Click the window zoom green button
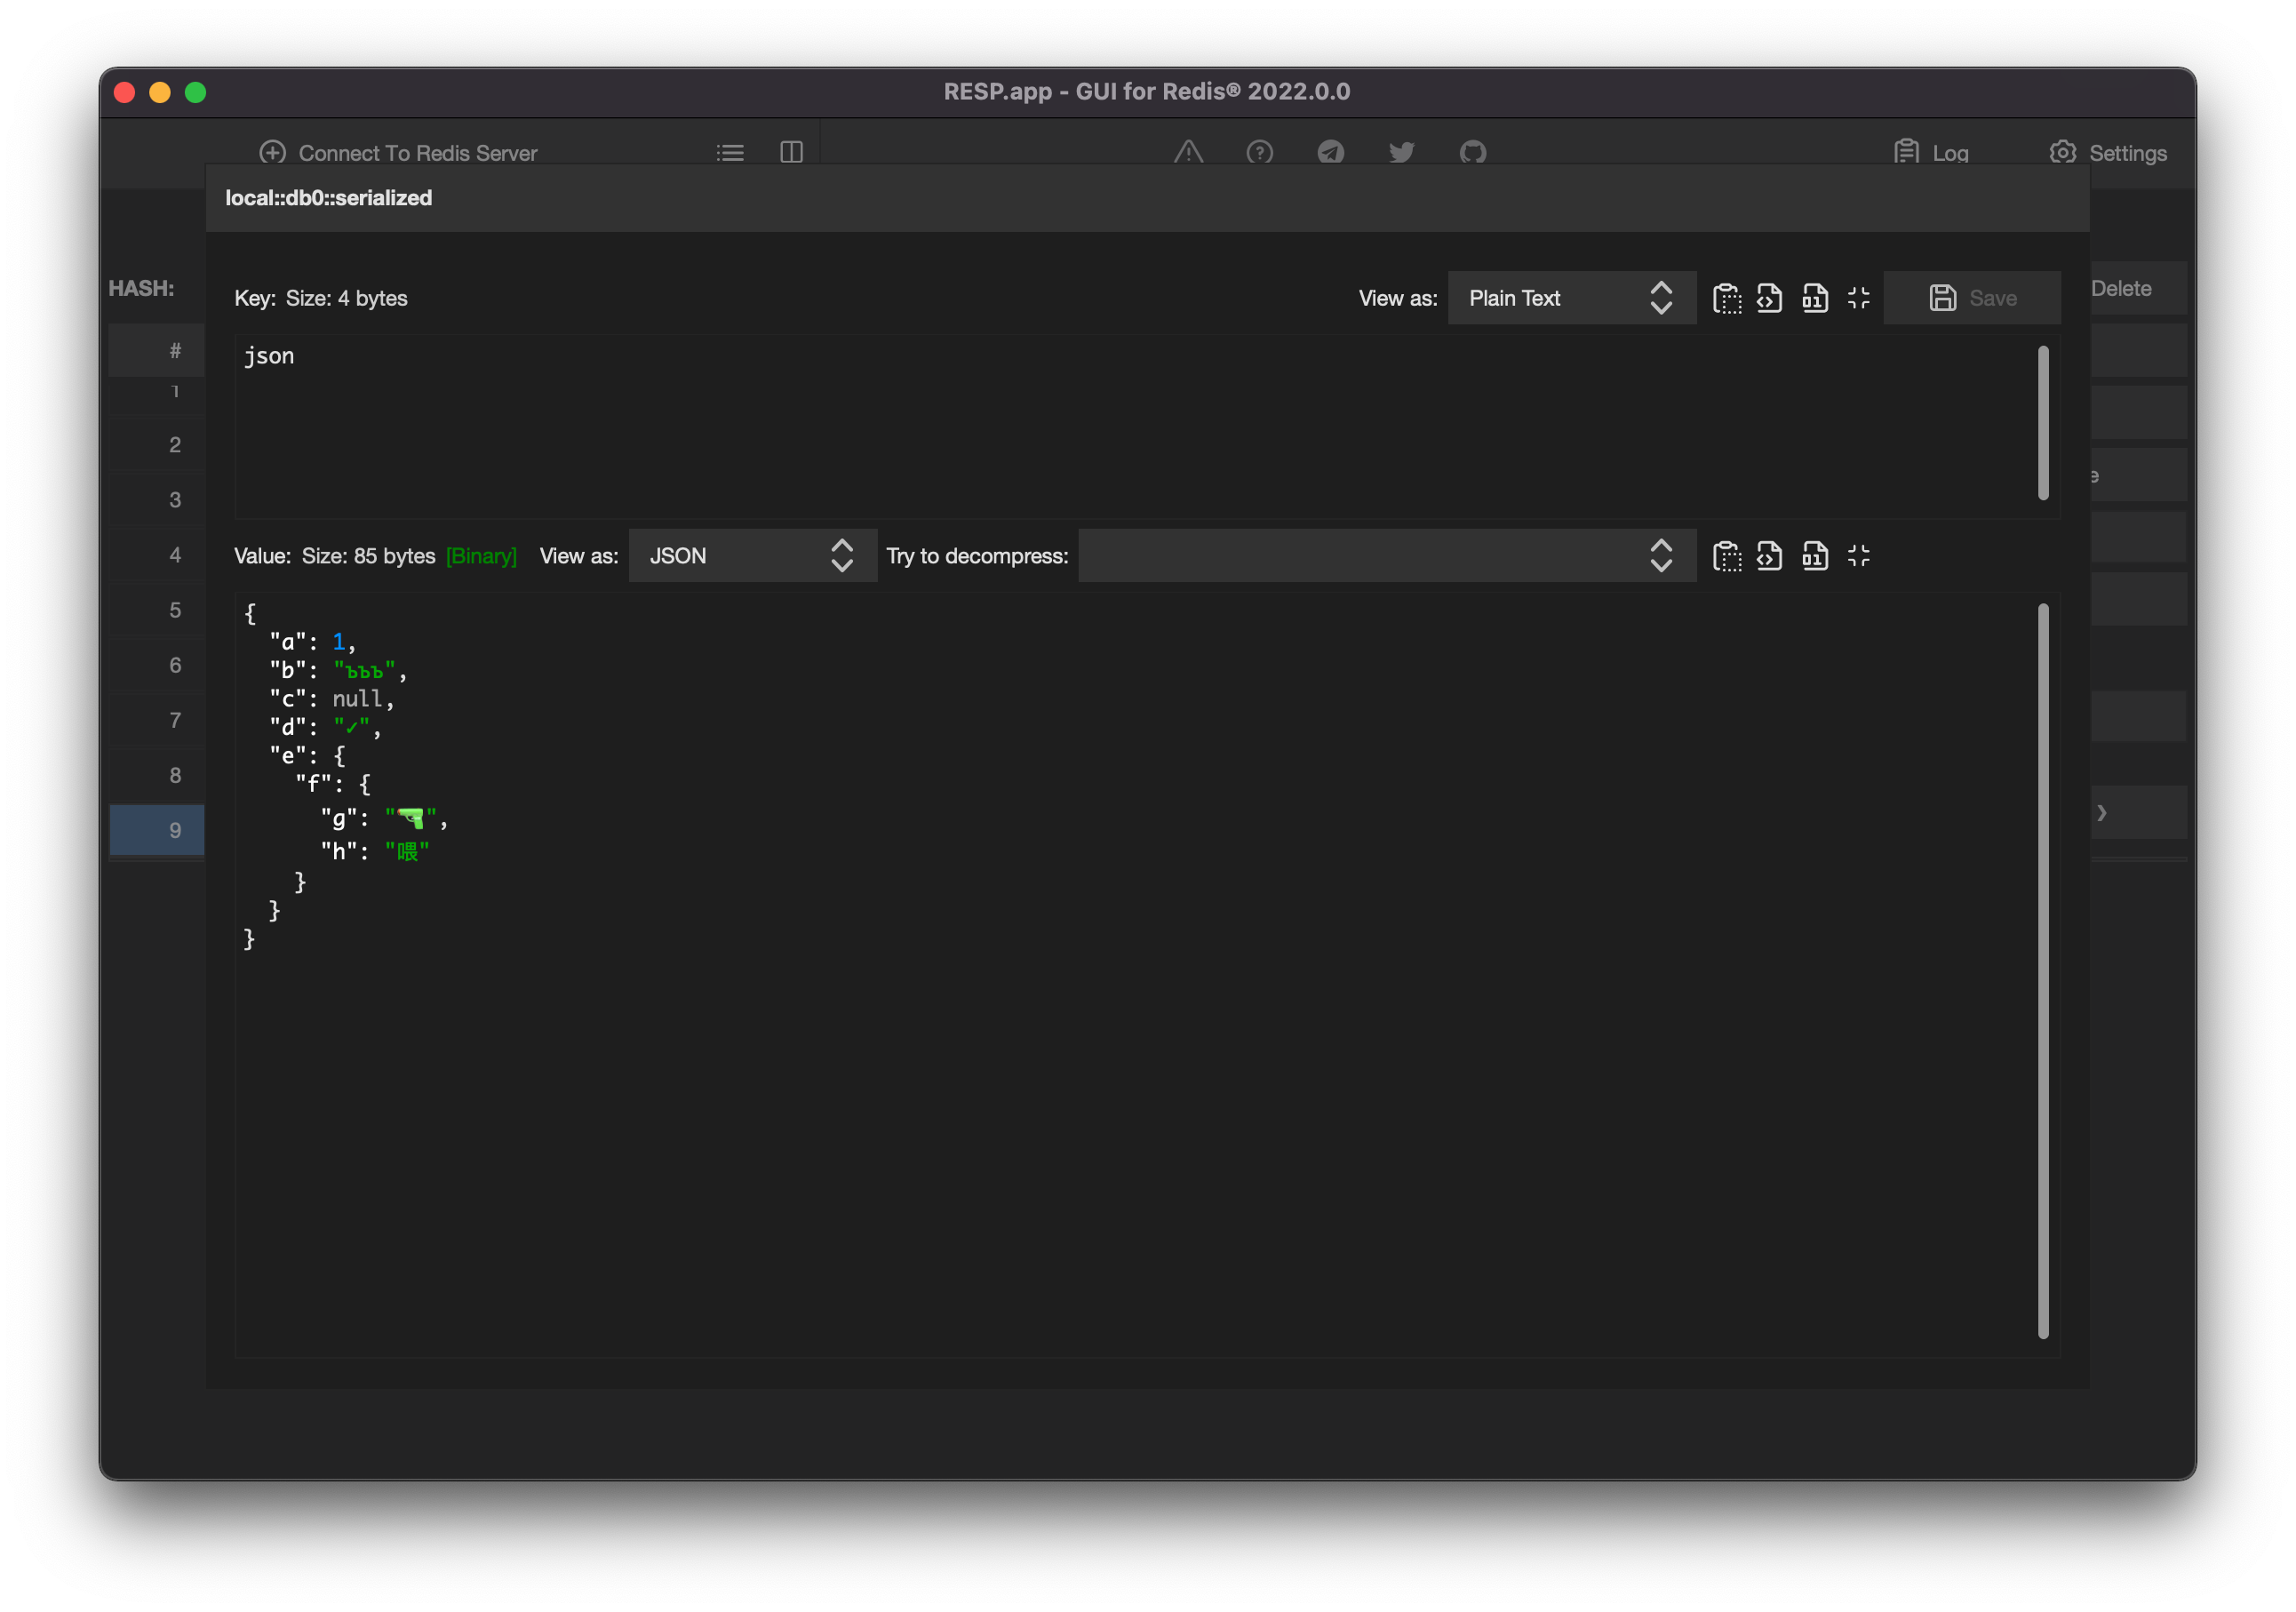This screenshot has height=1612, width=2296. [196, 92]
